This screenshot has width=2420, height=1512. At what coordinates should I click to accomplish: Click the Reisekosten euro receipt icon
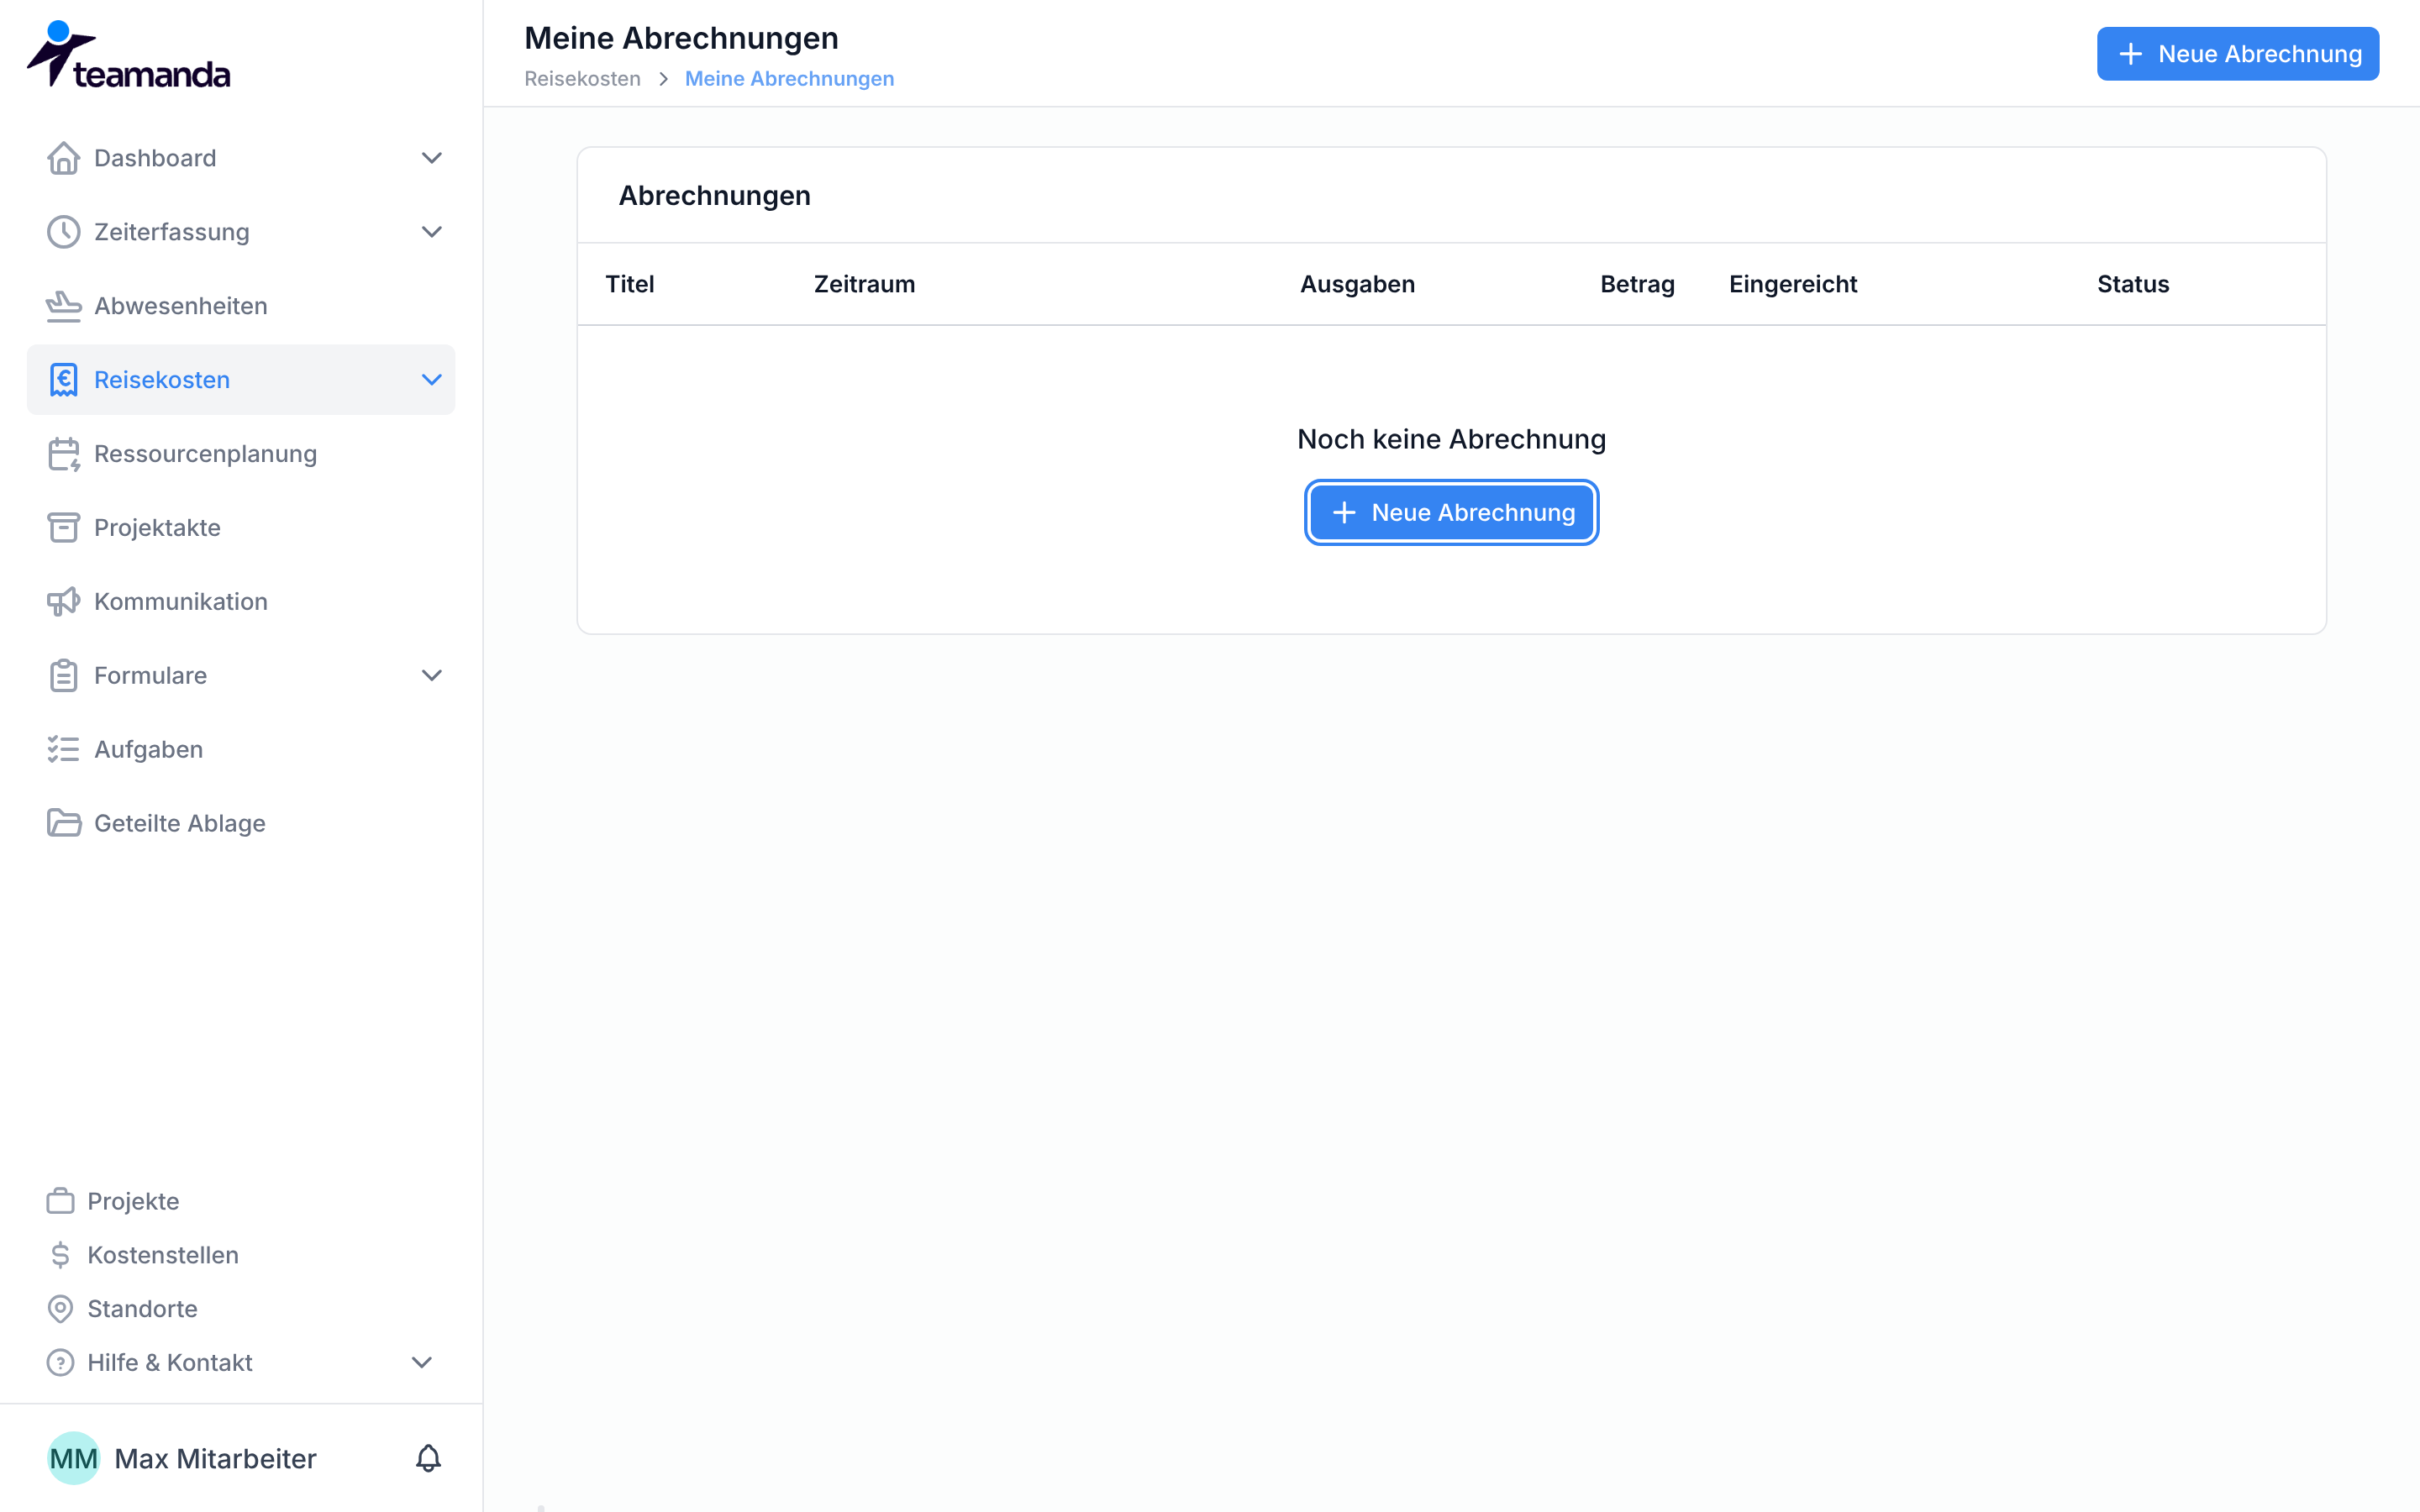pyautogui.click(x=63, y=380)
